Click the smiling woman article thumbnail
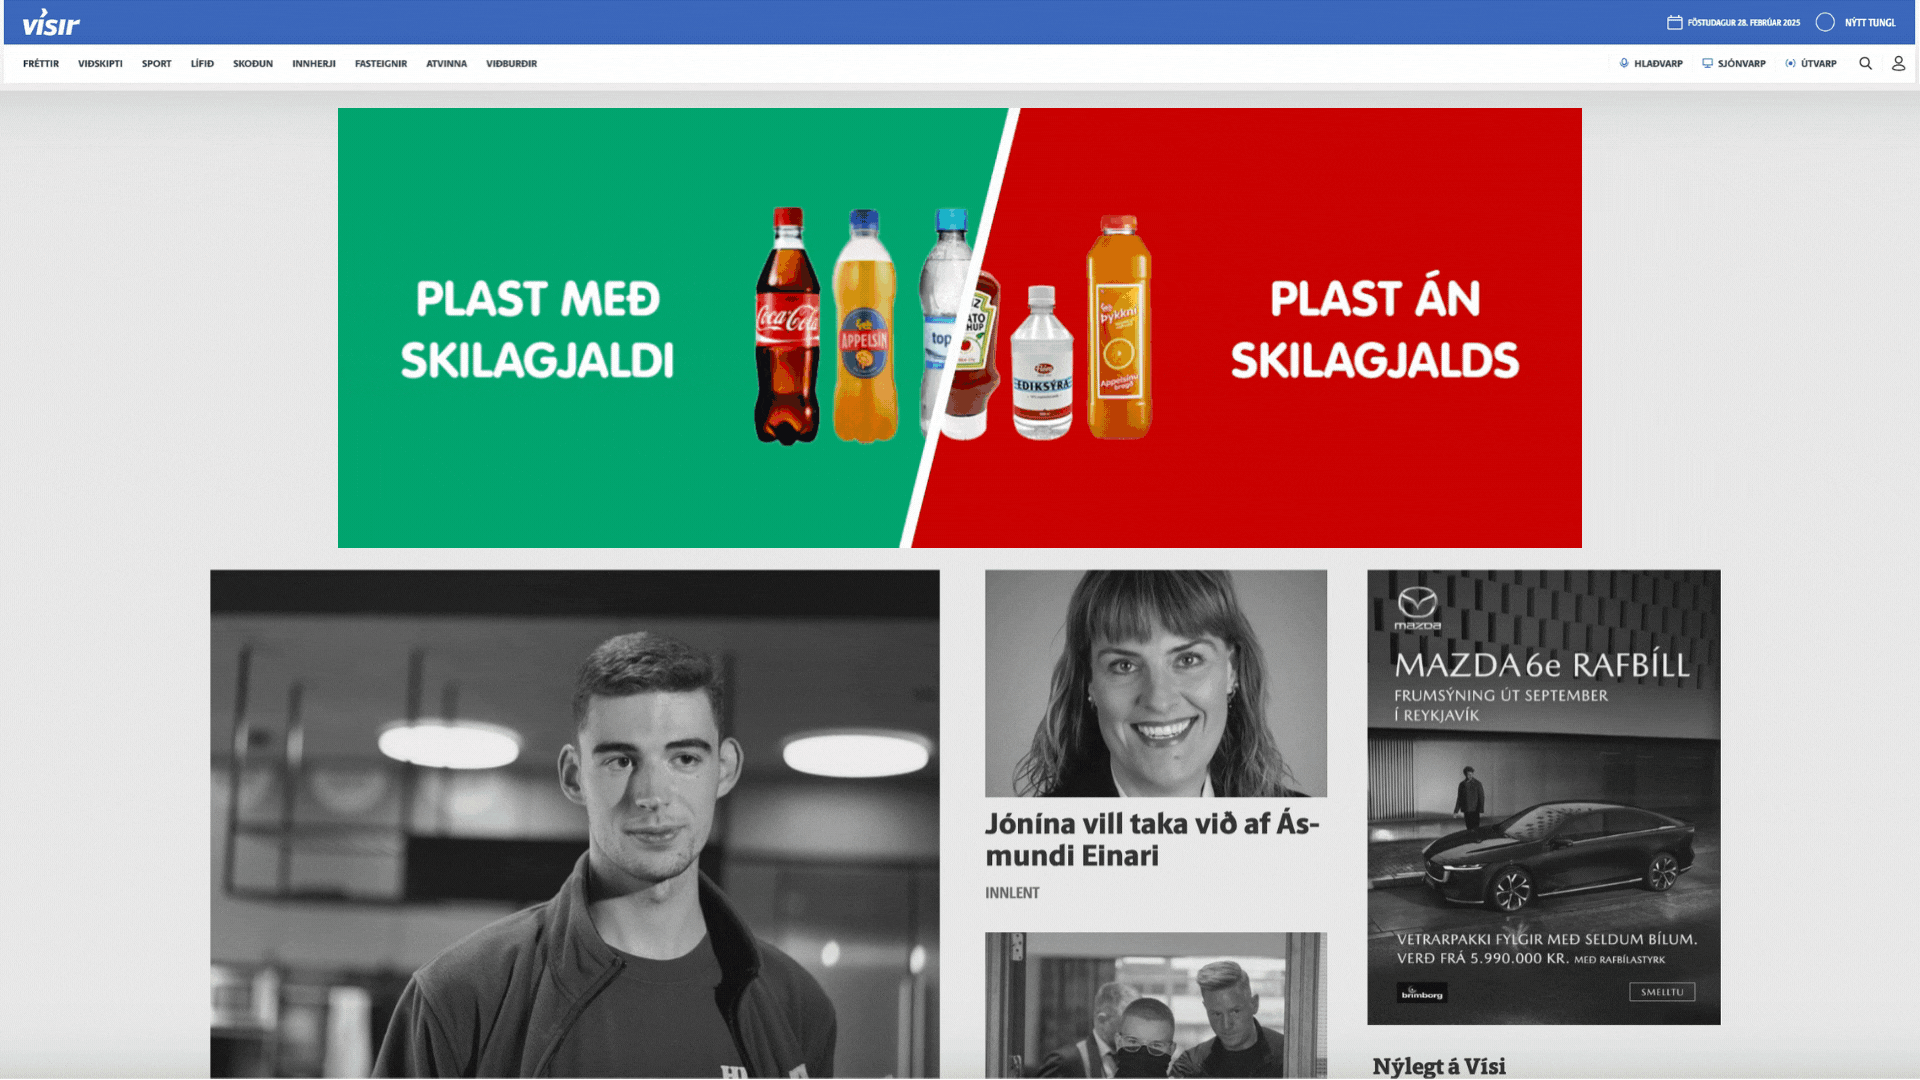The height and width of the screenshot is (1080, 1920). click(x=1156, y=683)
